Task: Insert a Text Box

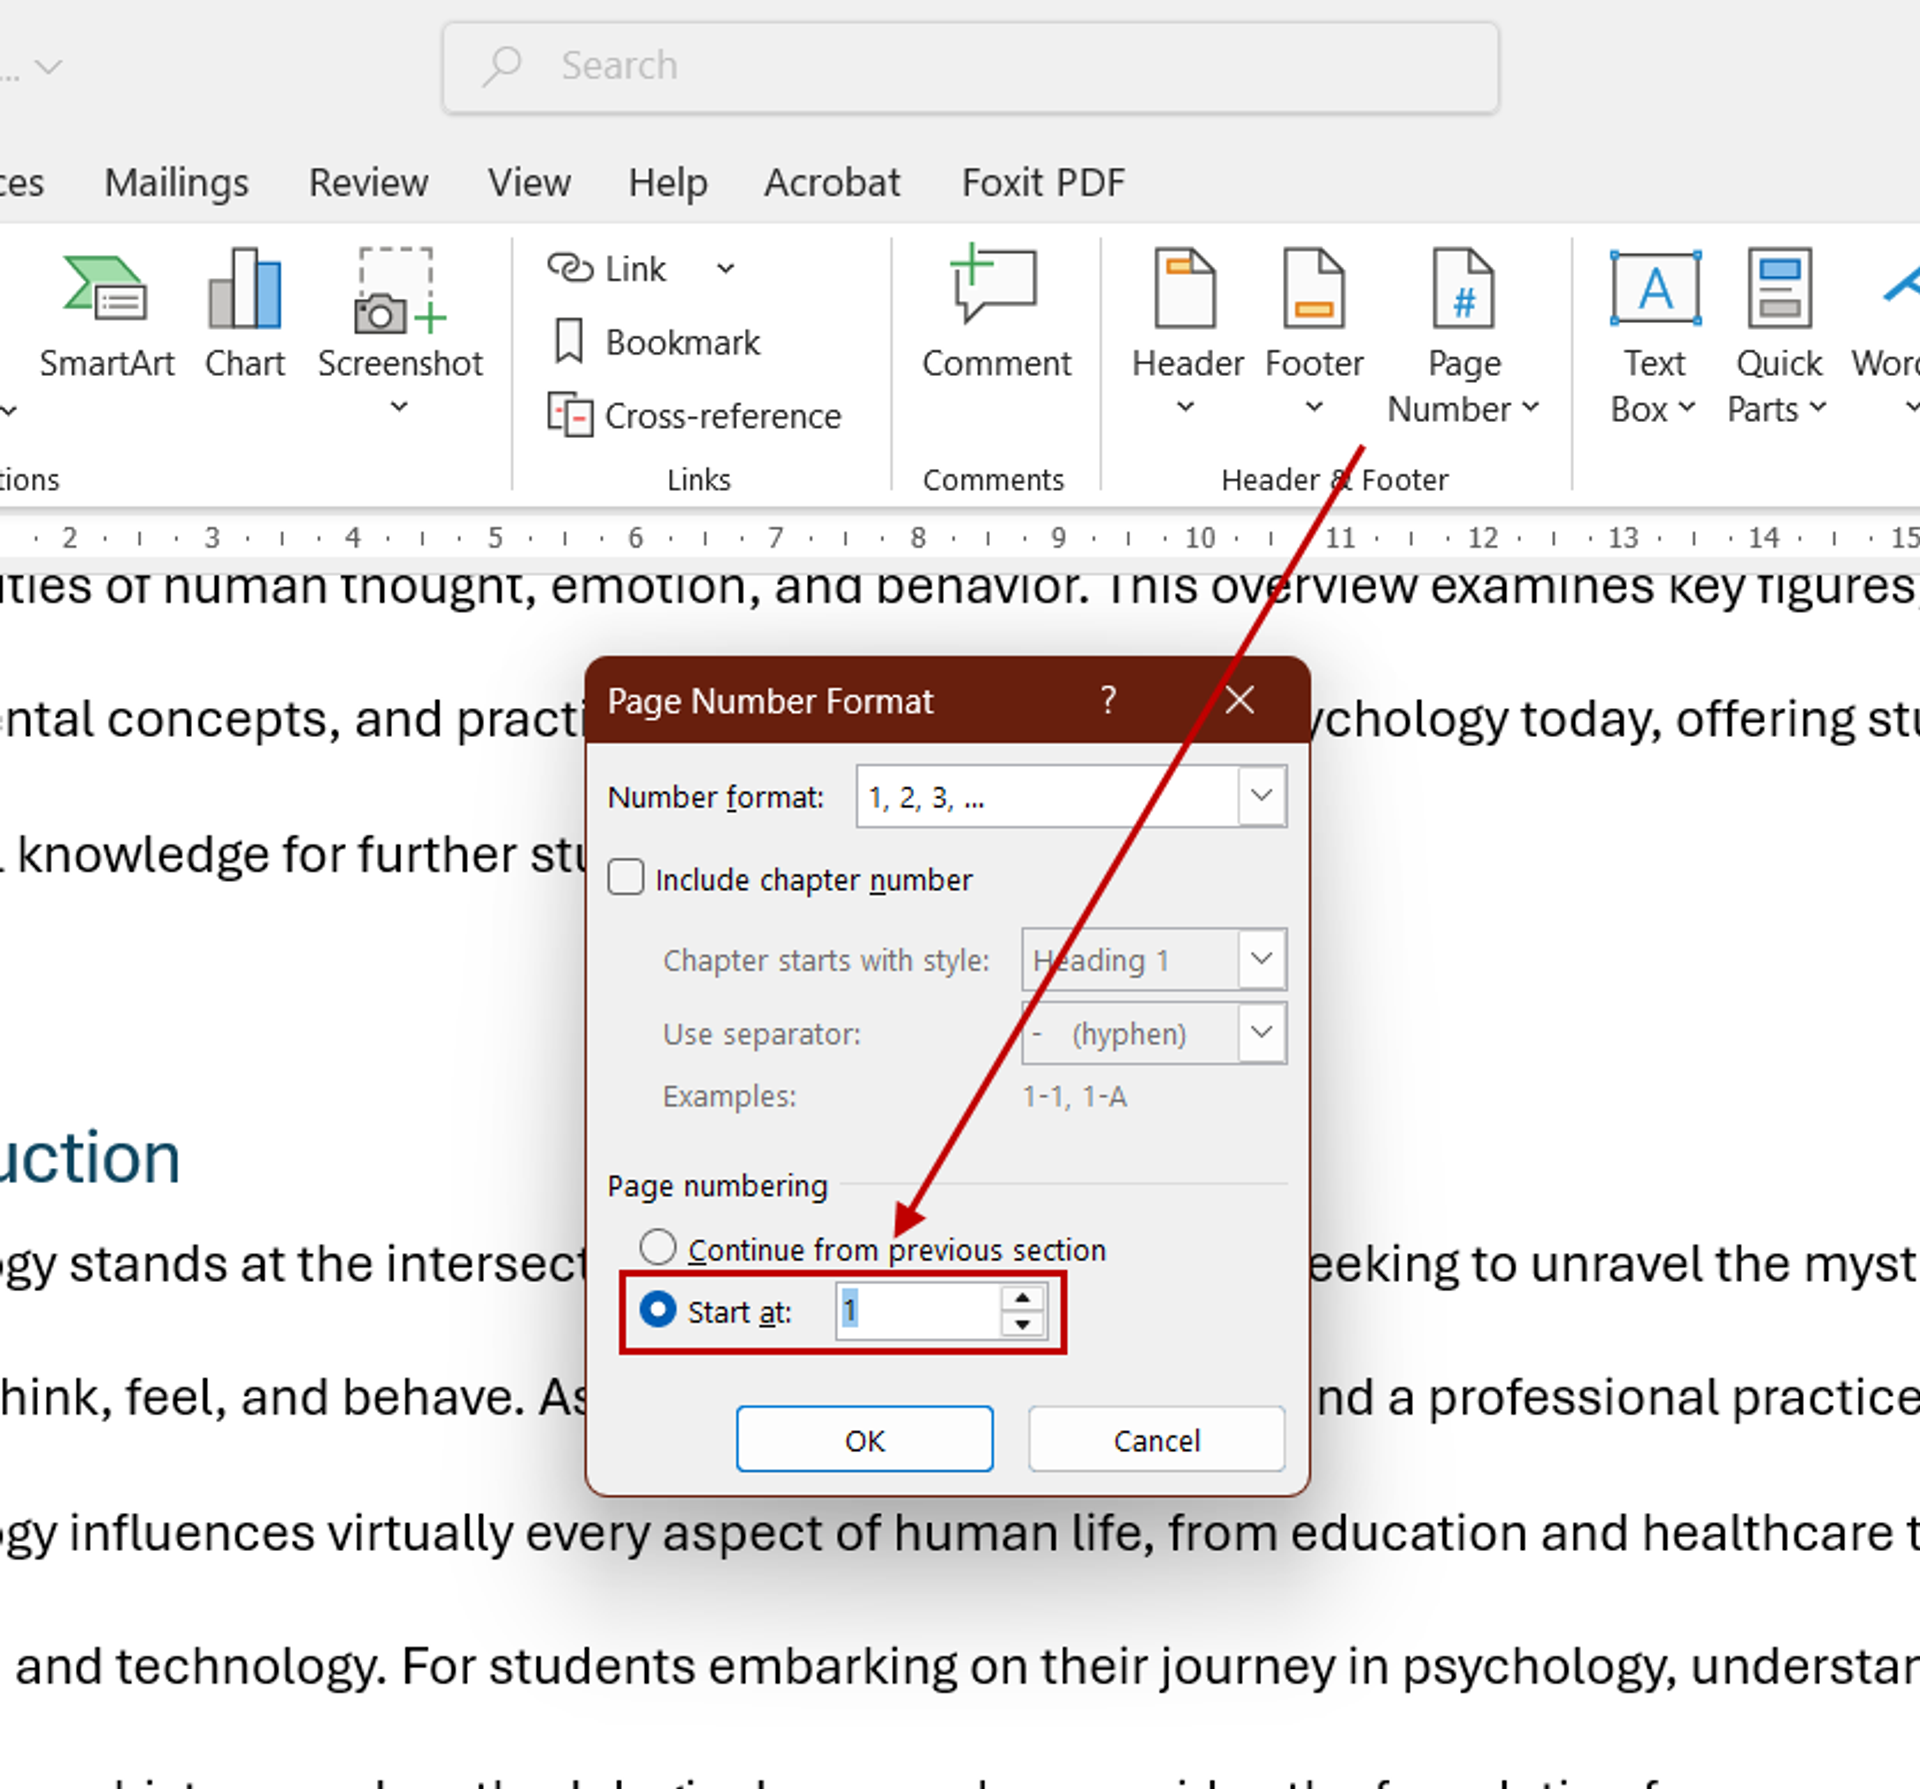Action: (x=1653, y=337)
